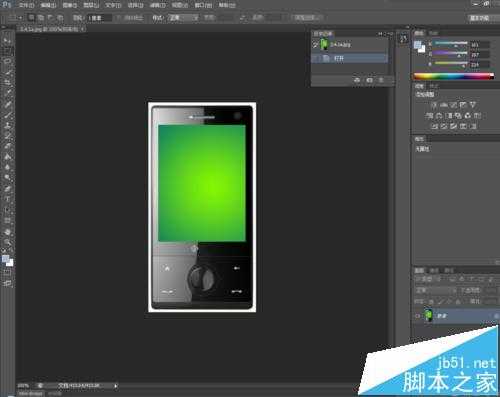Toggle the anti-alias checkbox in options bar
Image resolution: width=500 pixels, height=397 pixels.
pyautogui.click(x=118, y=17)
